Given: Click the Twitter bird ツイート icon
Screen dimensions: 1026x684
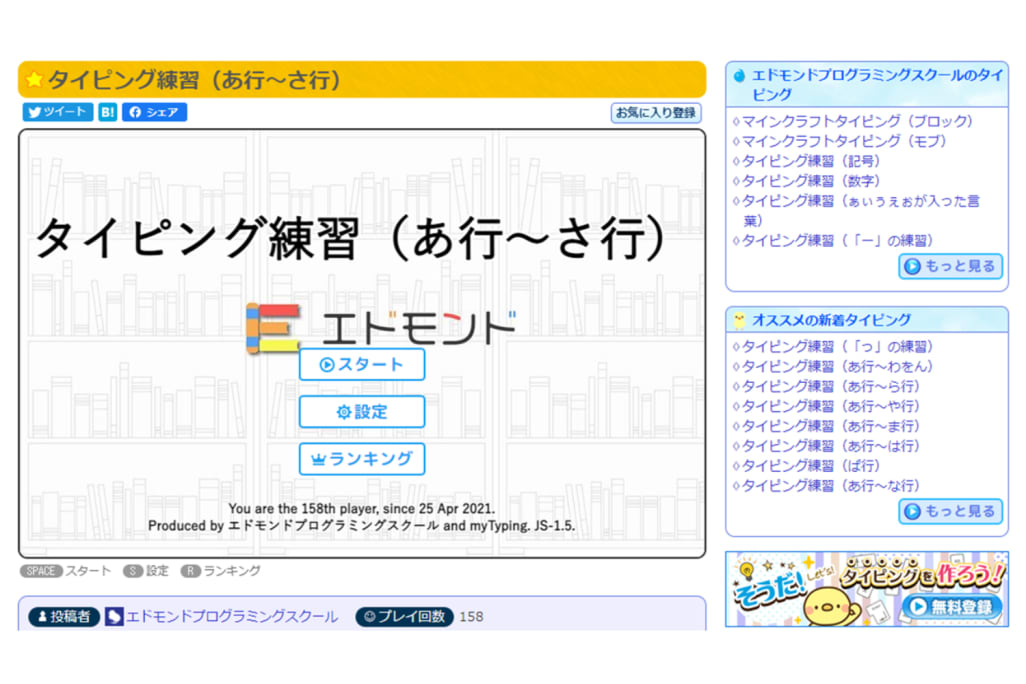Looking at the screenshot, I should [36, 112].
